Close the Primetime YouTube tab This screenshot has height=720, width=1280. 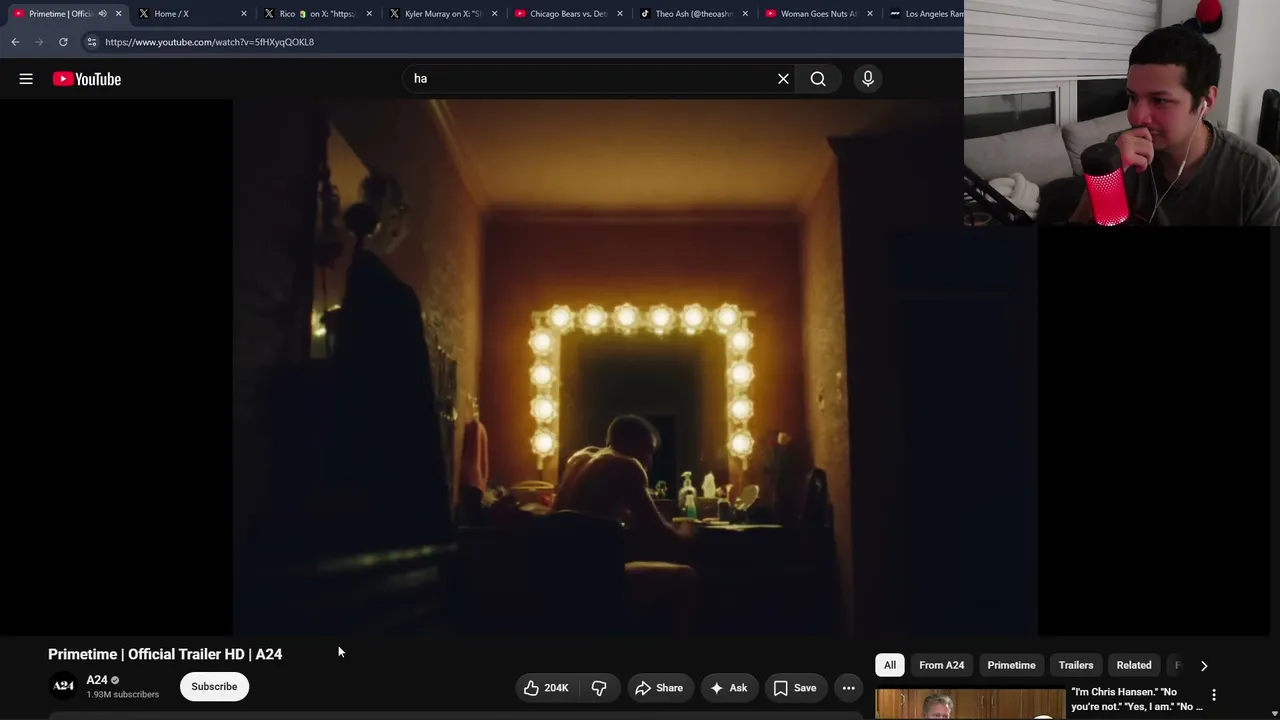point(118,14)
